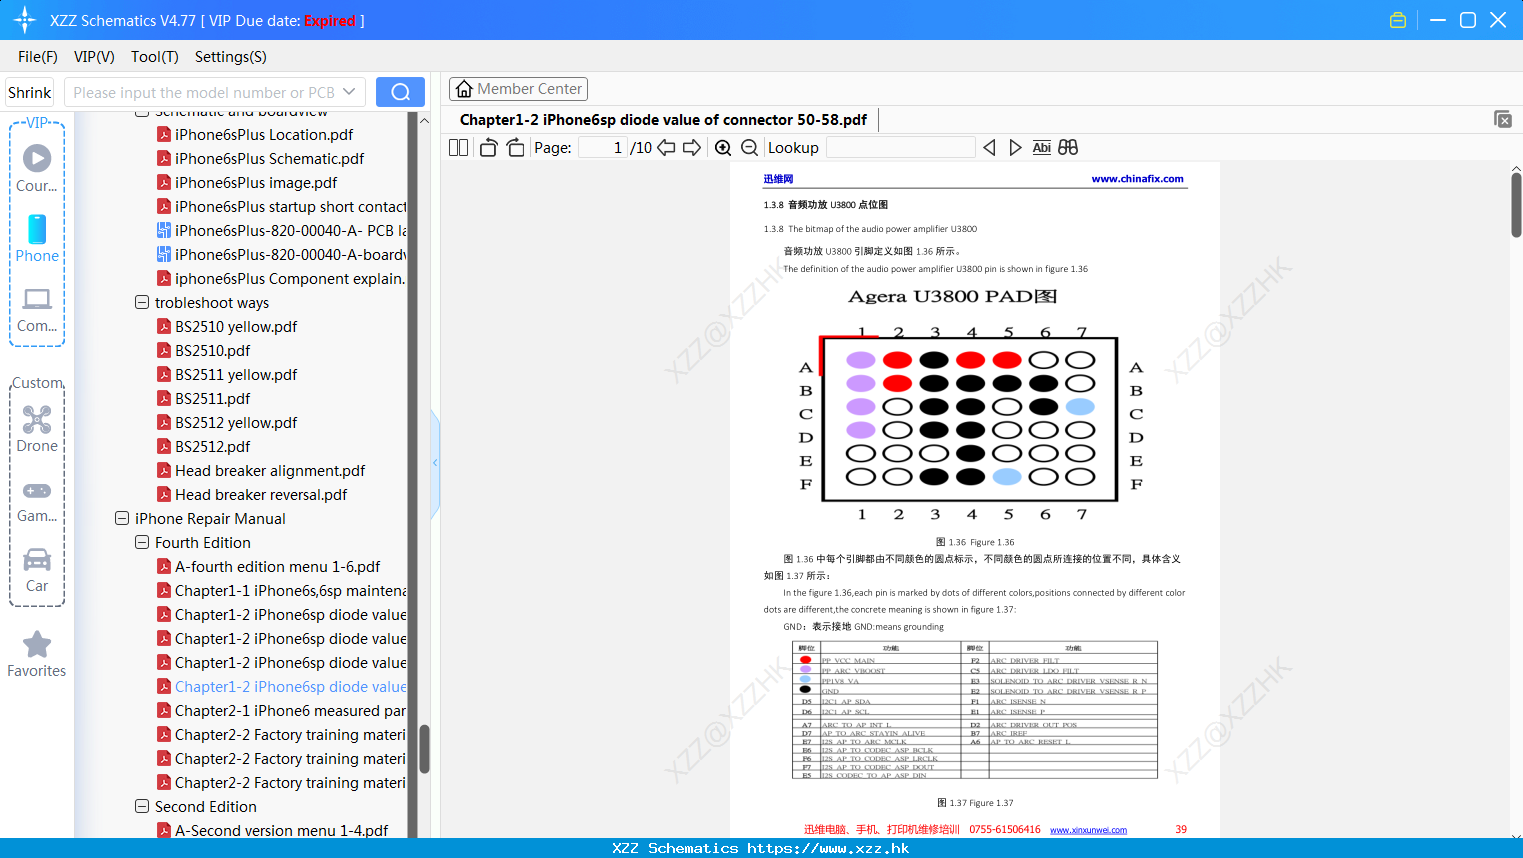This screenshot has height=858, width=1523.
Task: Toggle two-page view layout icon
Action: pos(458,148)
